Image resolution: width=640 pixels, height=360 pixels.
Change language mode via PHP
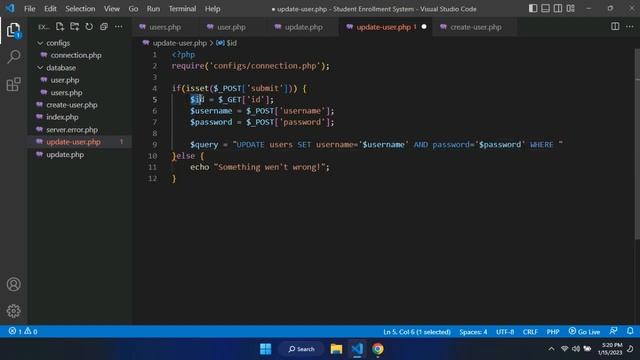point(553,331)
